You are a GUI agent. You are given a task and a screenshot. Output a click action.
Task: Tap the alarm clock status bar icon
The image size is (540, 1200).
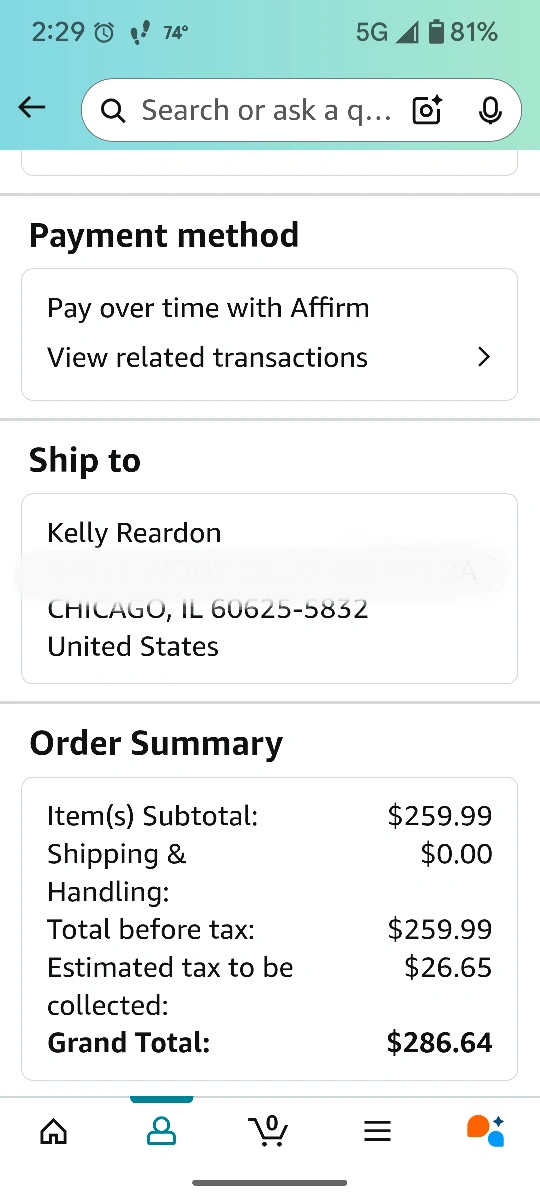(104, 33)
